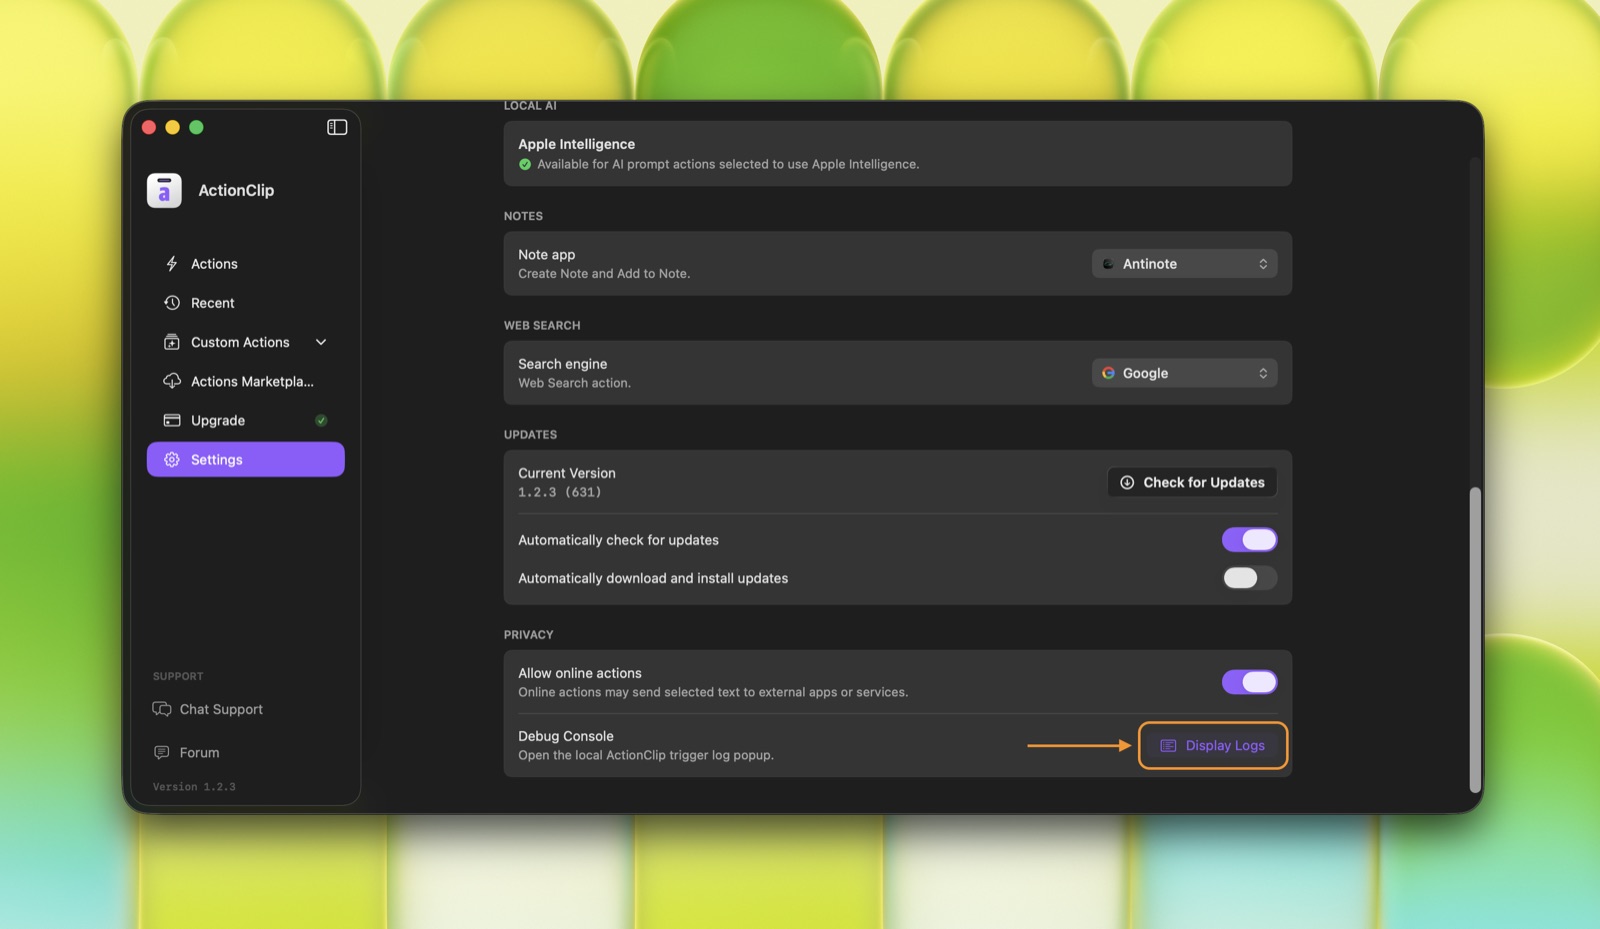Expand the Custom Actions chevron

321,342
